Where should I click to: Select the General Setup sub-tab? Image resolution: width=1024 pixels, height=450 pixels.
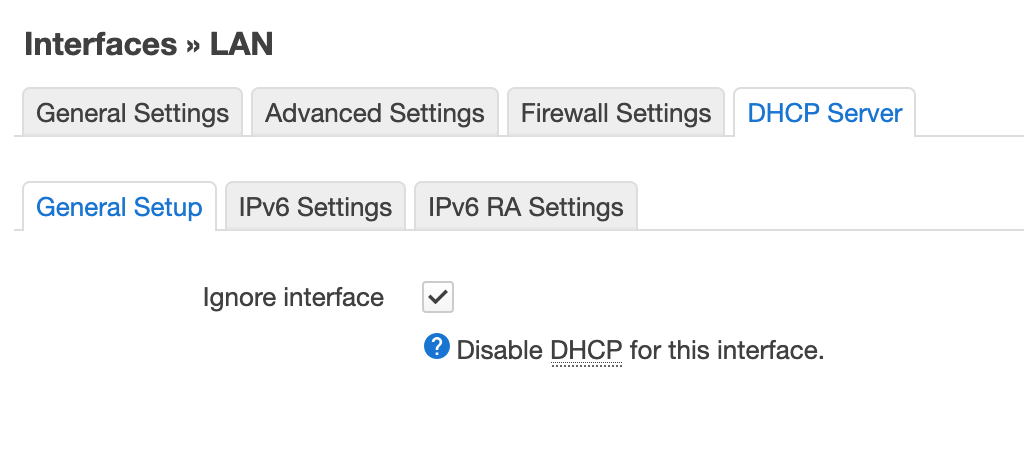(120, 206)
